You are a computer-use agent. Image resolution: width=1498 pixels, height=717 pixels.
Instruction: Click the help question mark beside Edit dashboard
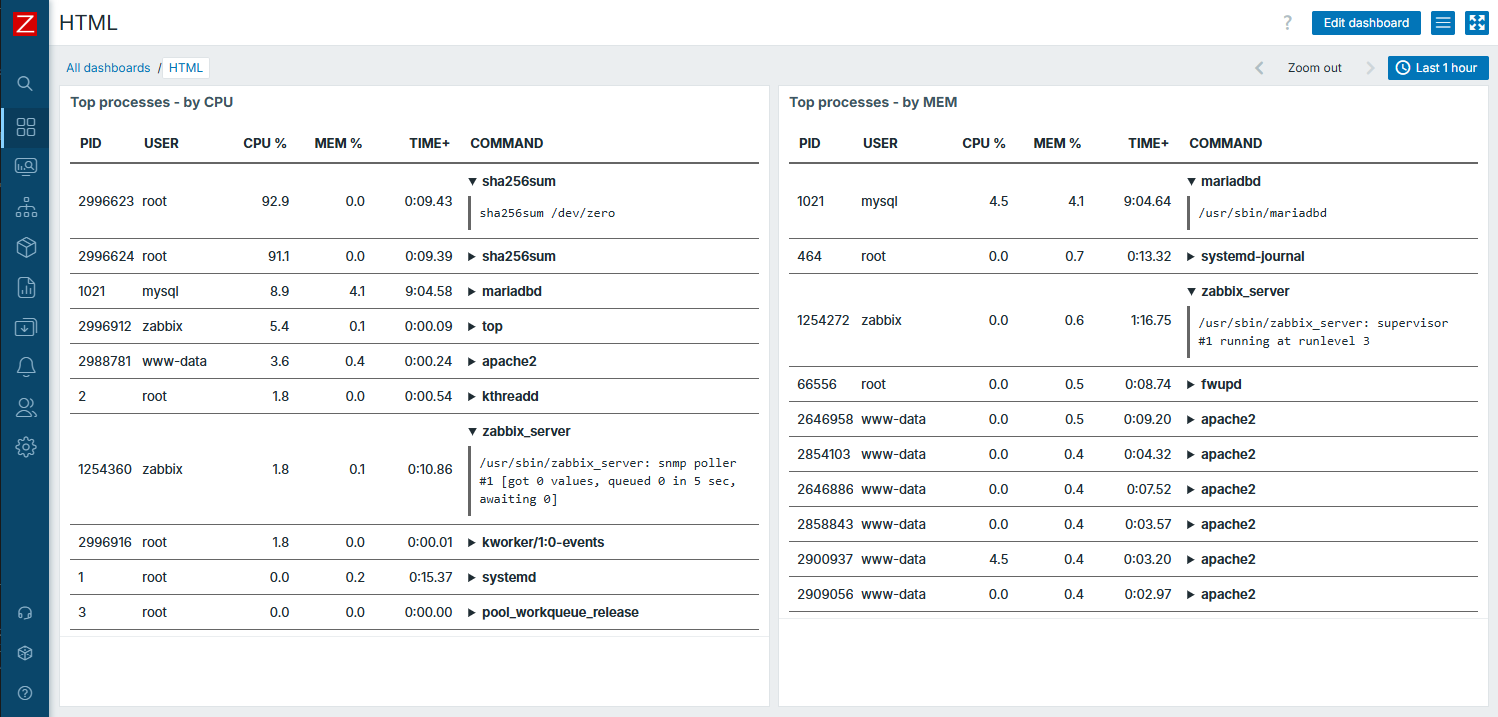1288,23
